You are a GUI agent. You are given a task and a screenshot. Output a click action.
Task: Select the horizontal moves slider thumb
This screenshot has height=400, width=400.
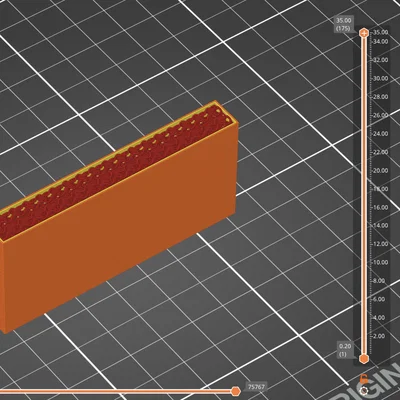236,391
